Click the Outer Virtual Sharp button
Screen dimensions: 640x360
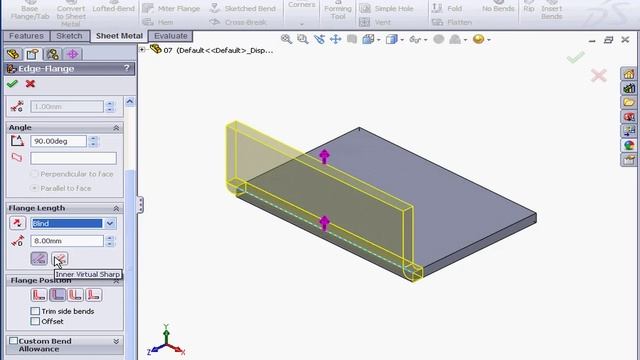[x=39, y=259]
